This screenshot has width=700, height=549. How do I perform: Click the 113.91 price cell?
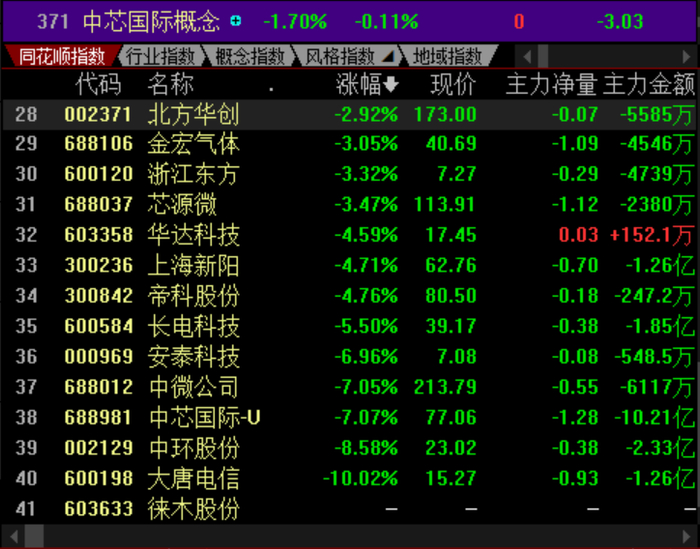point(445,204)
